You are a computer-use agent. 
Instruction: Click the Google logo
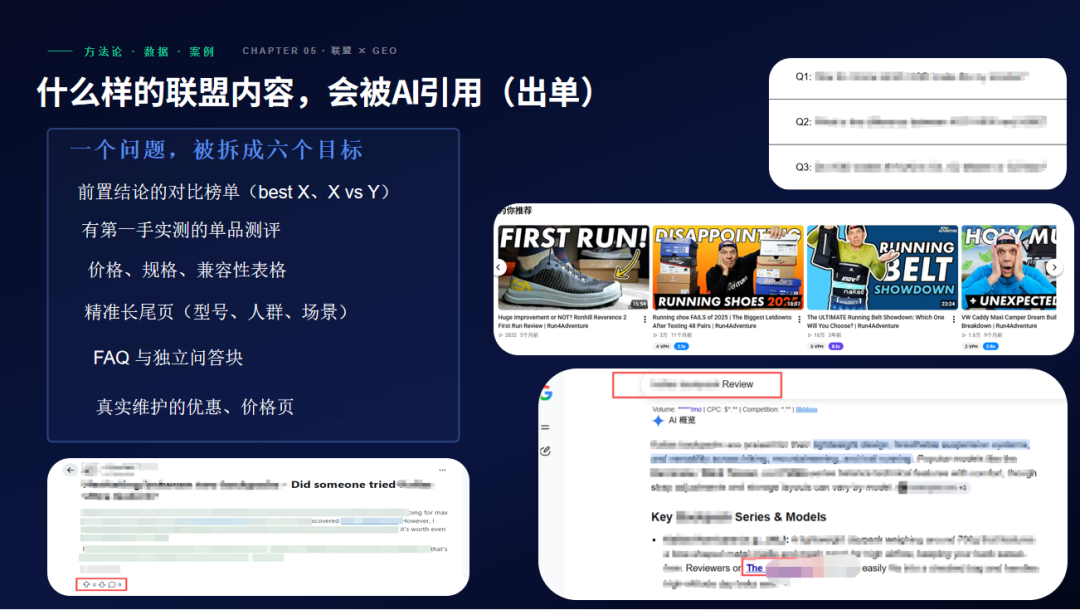pyautogui.click(x=546, y=393)
